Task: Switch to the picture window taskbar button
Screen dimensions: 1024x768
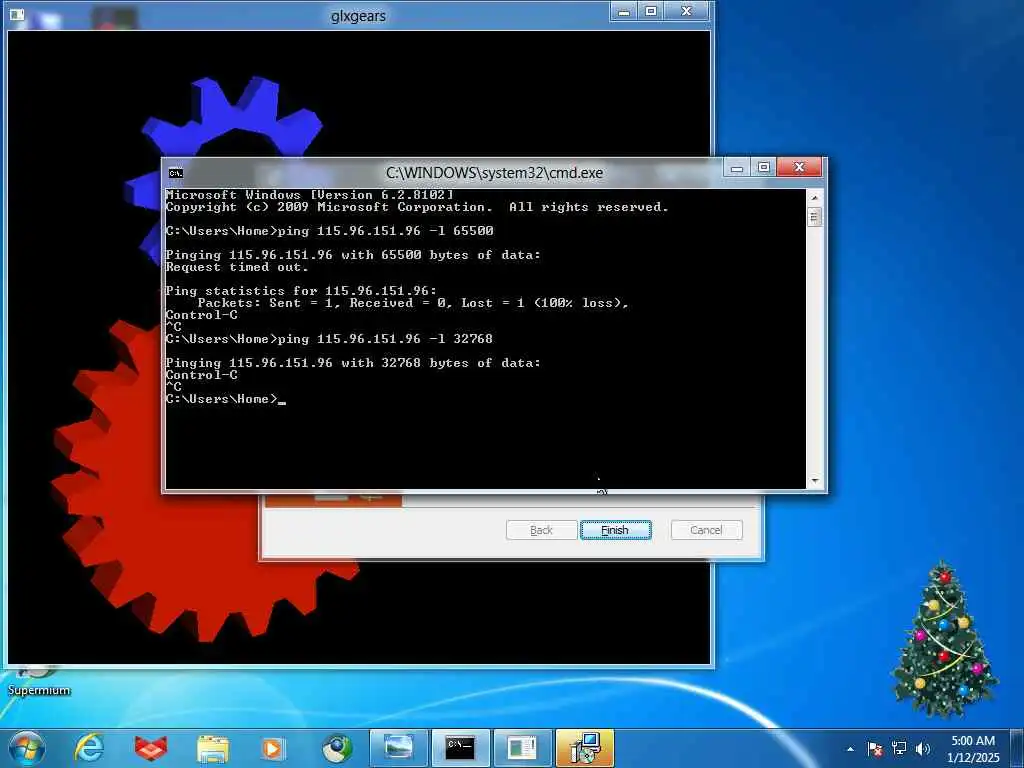Action: [399, 748]
